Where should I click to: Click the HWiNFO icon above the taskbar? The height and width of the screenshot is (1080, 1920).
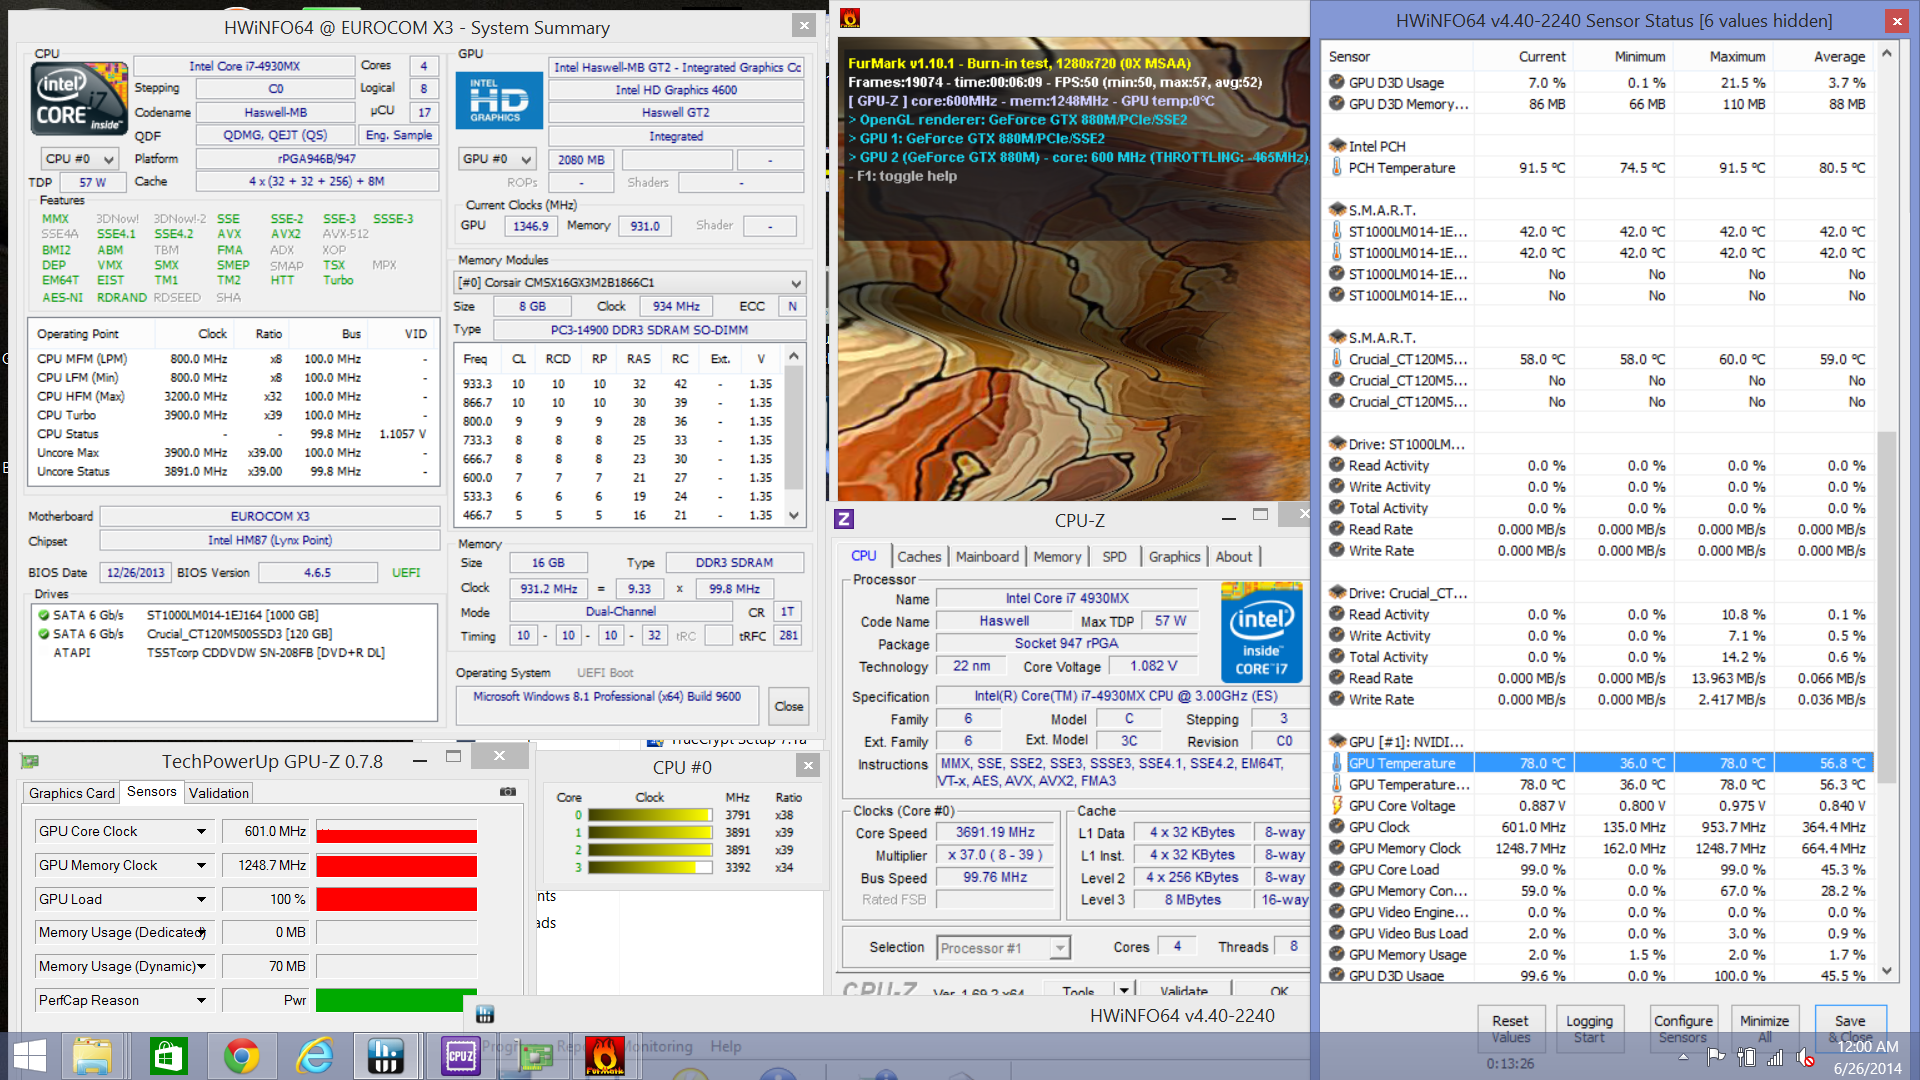(x=485, y=1014)
